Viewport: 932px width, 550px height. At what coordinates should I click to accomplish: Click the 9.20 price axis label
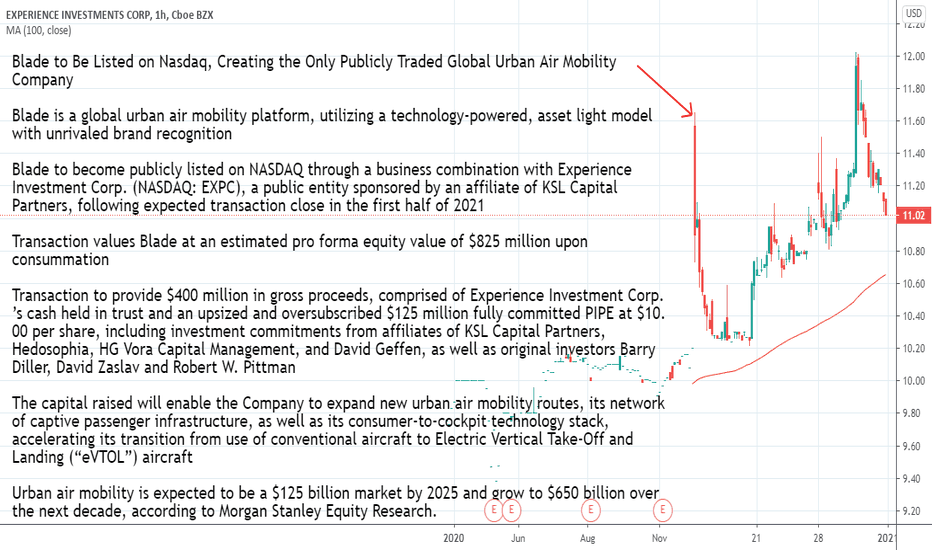point(914,511)
